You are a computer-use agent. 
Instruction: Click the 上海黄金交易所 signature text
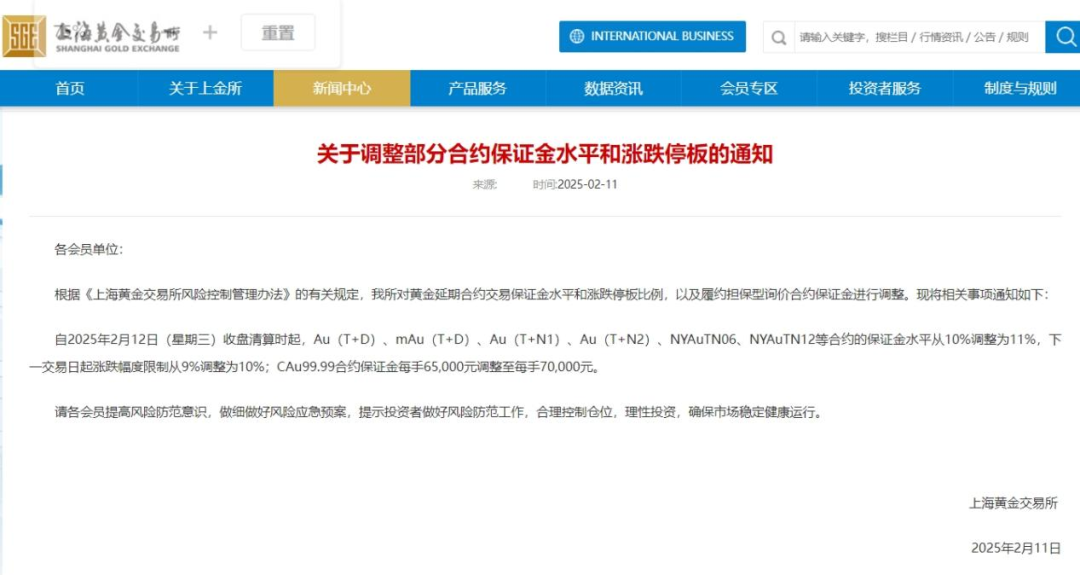tap(1013, 503)
